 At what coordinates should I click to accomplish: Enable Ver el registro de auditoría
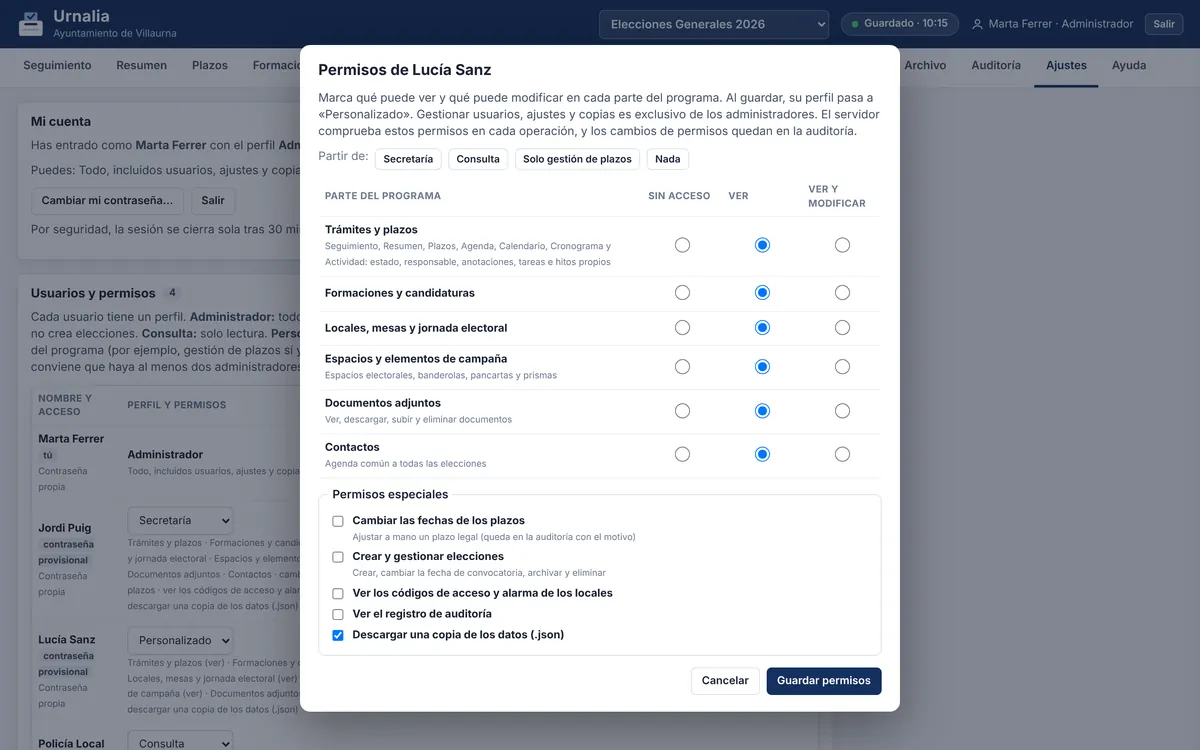click(338, 614)
